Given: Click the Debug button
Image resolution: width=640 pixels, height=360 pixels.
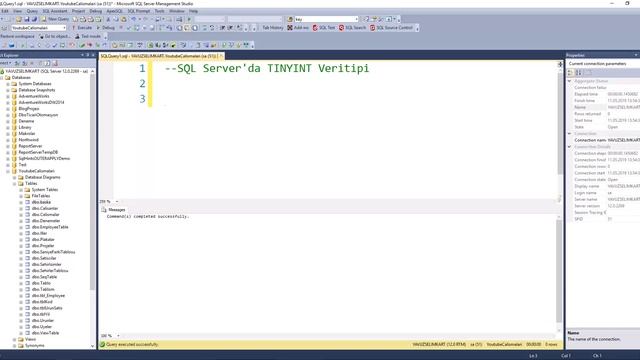Looking at the screenshot, I should pos(106,28).
